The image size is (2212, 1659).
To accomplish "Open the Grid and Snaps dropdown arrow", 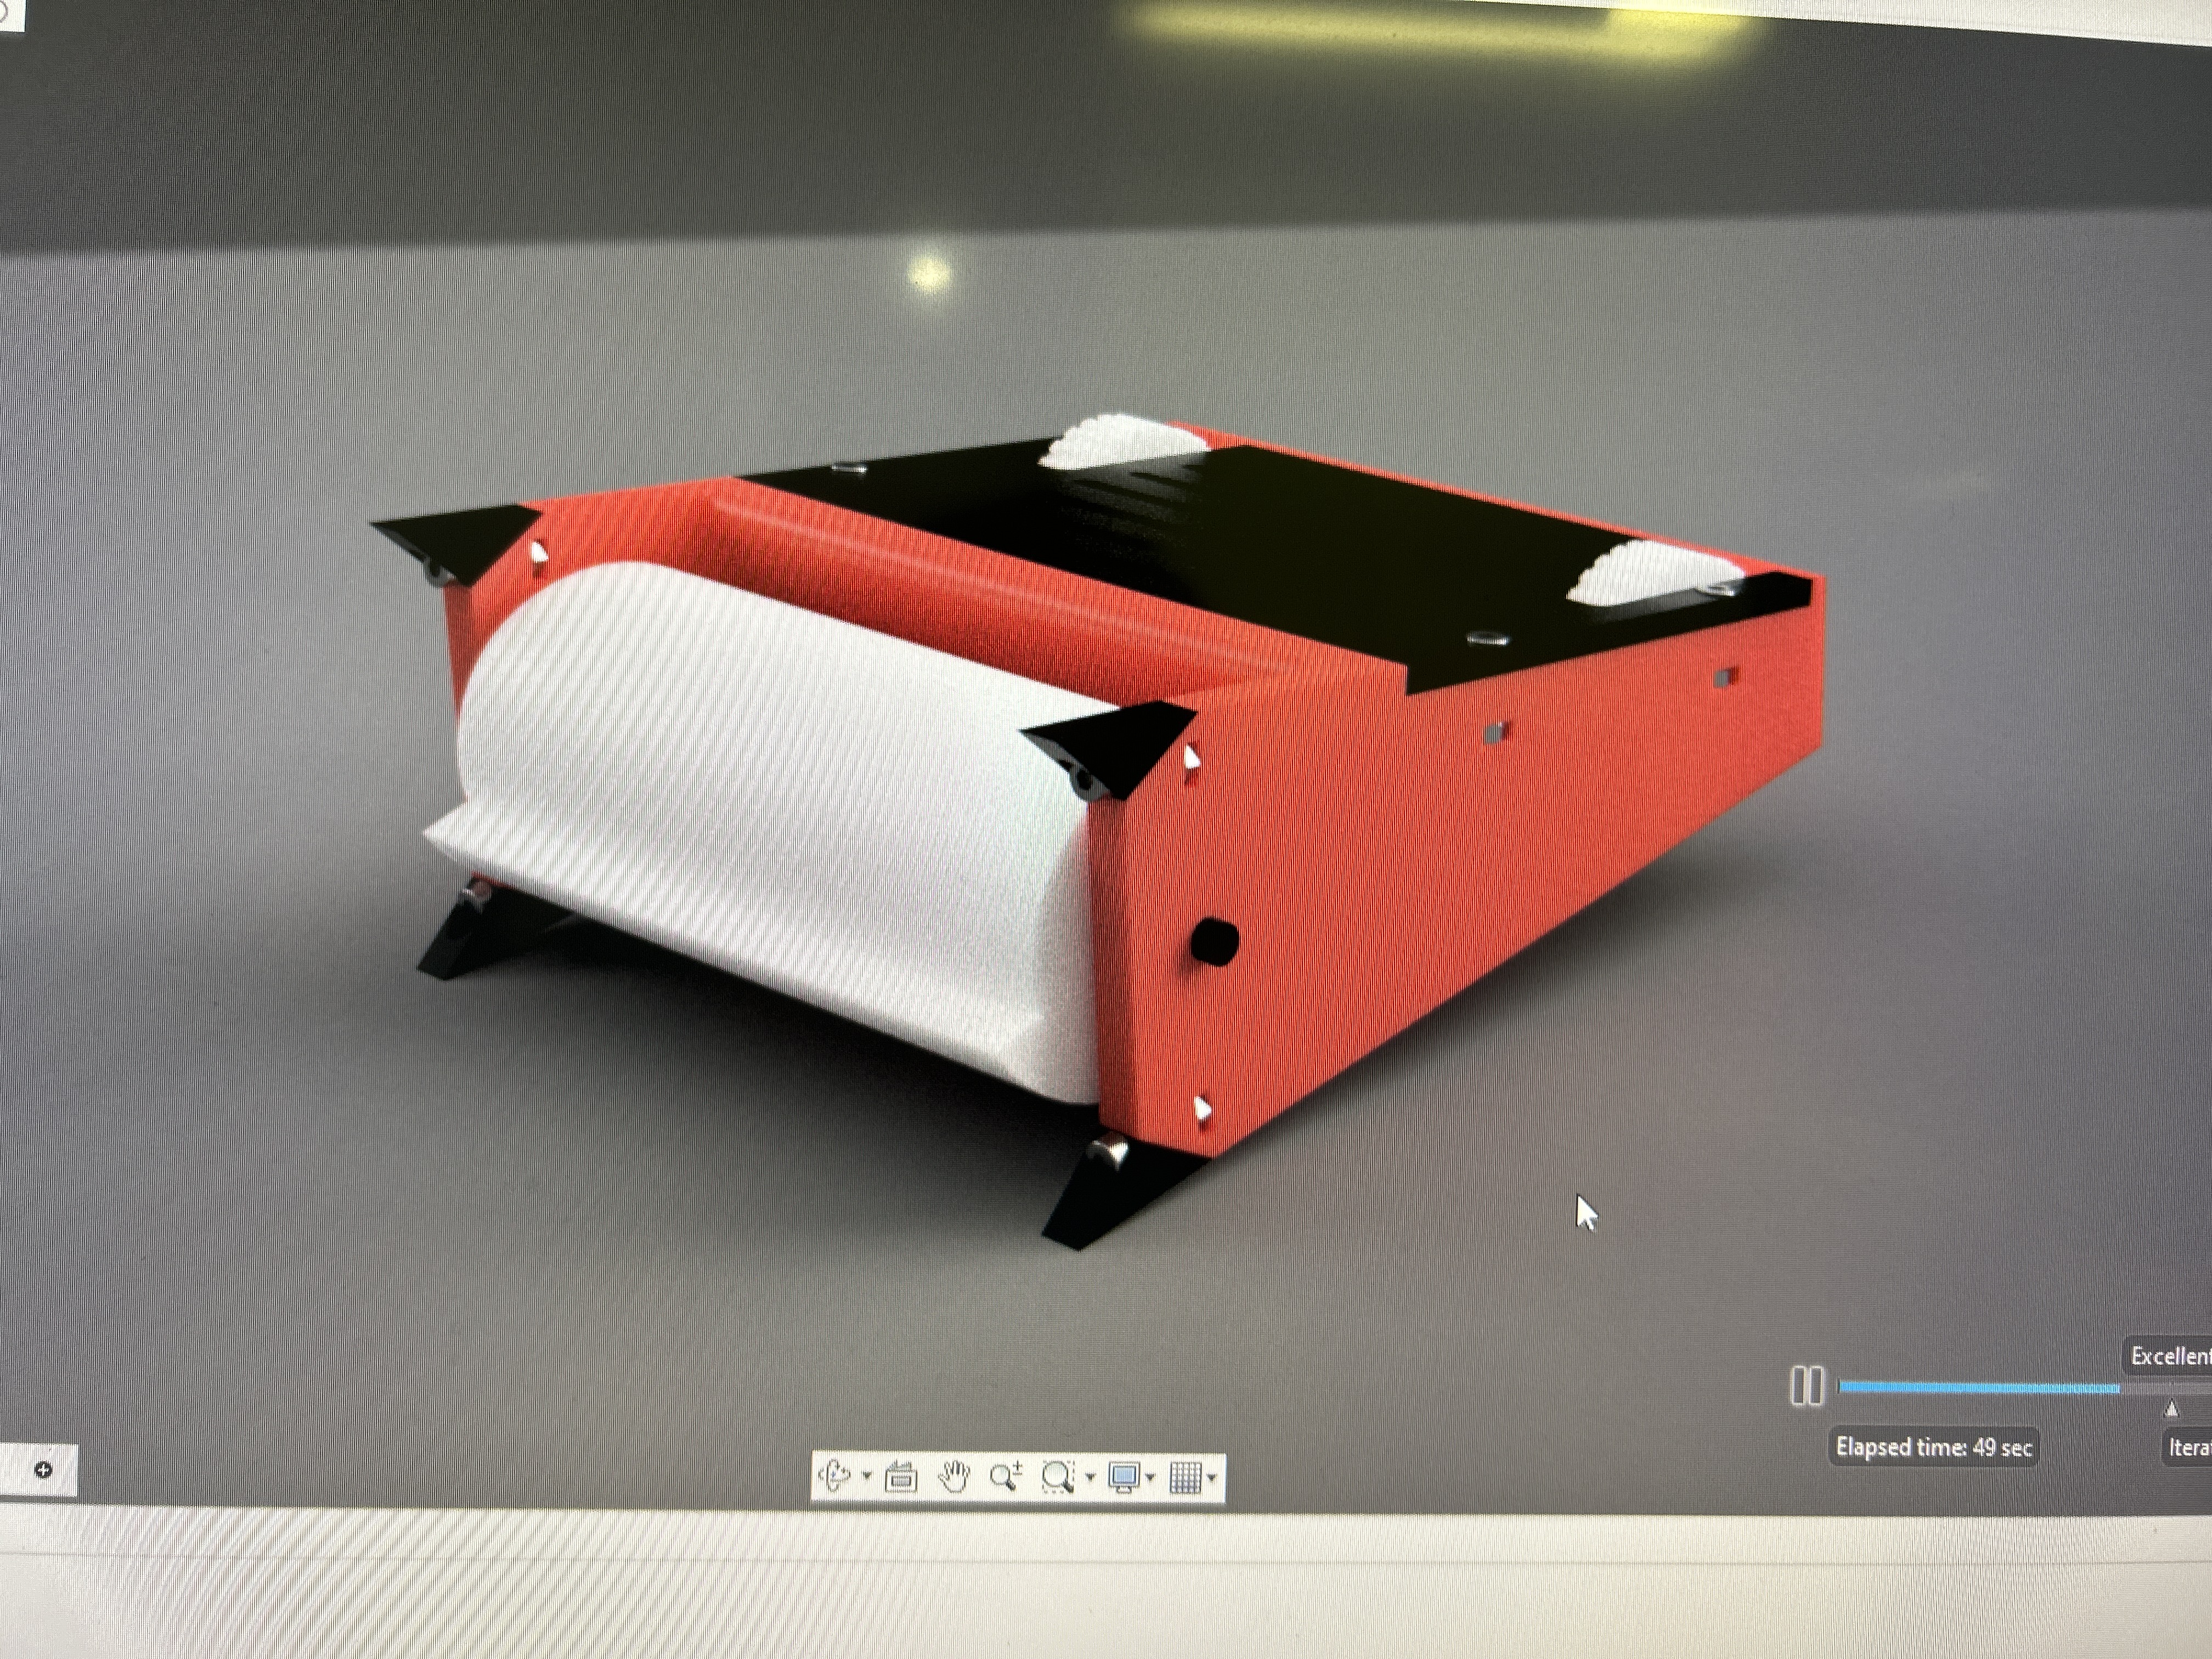I will pyautogui.click(x=1212, y=1477).
